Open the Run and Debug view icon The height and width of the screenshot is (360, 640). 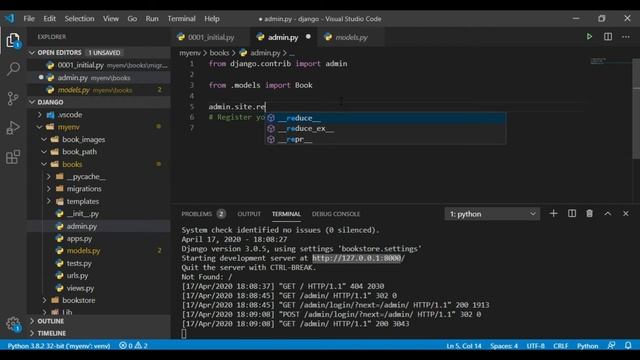point(13,128)
